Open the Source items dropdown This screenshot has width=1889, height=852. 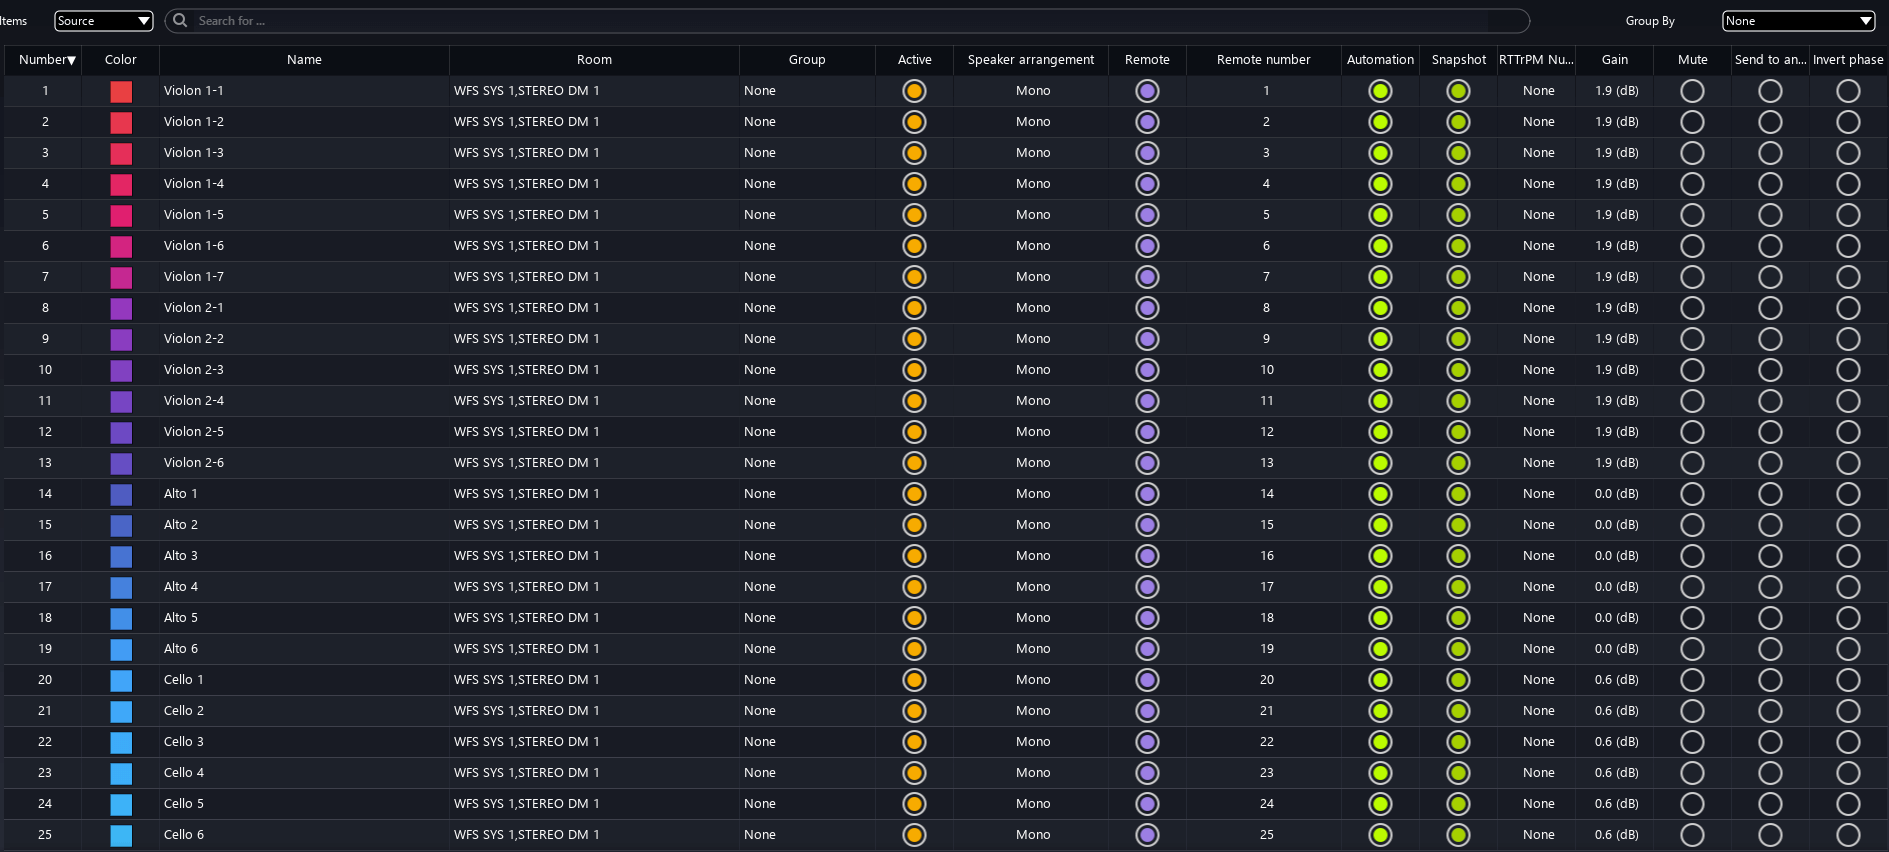pyautogui.click(x=103, y=21)
